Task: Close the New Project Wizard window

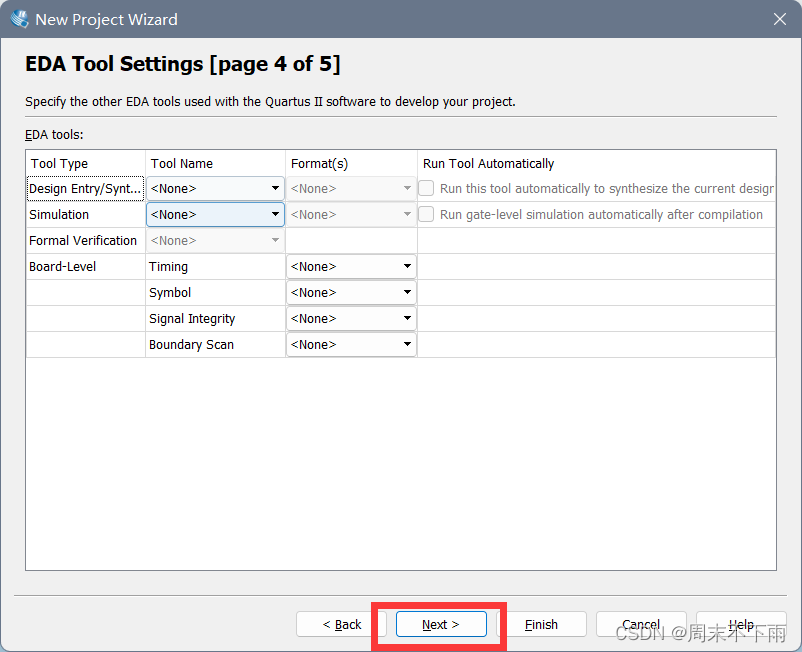Action: (779, 19)
